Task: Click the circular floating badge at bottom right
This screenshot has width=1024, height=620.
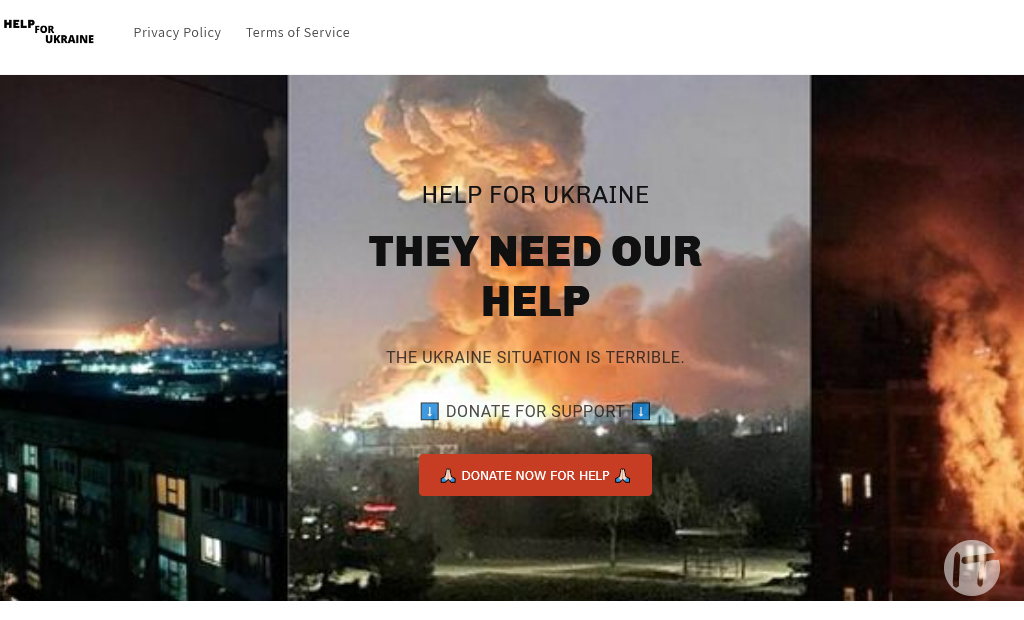Action: tap(972, 567)
